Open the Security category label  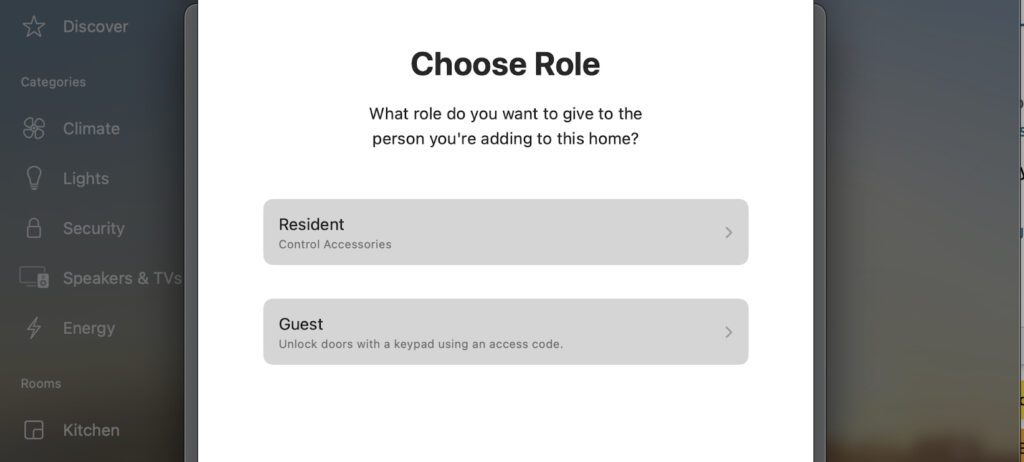[x=94, y=228]
